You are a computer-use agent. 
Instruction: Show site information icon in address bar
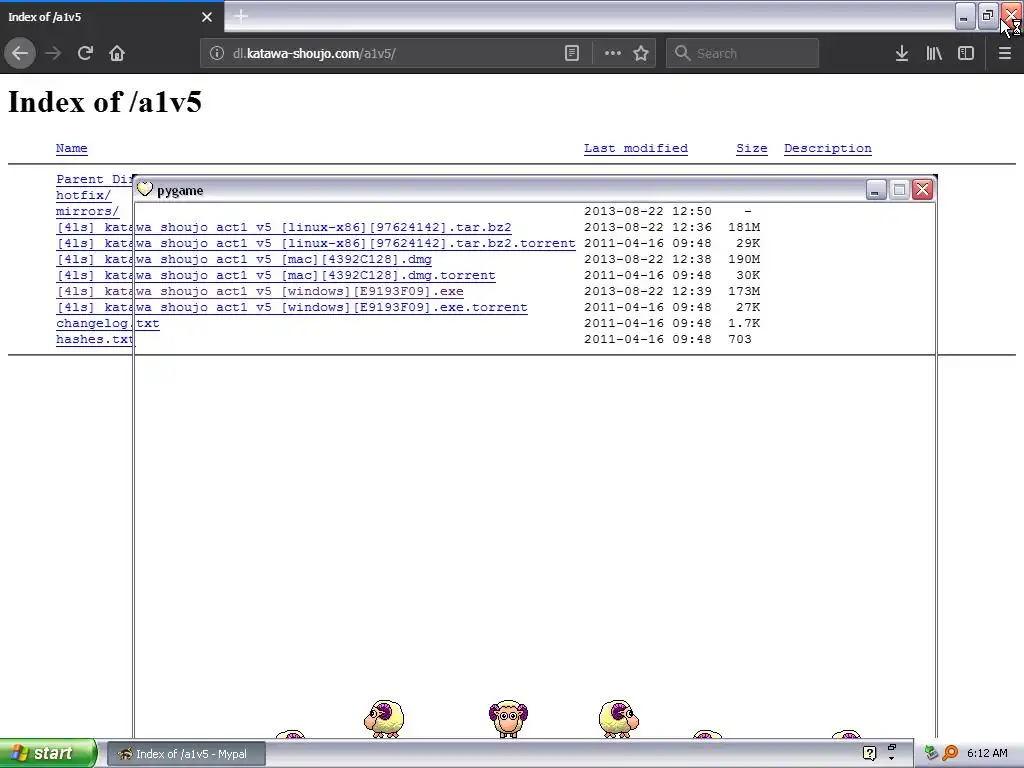pos(217,53)
